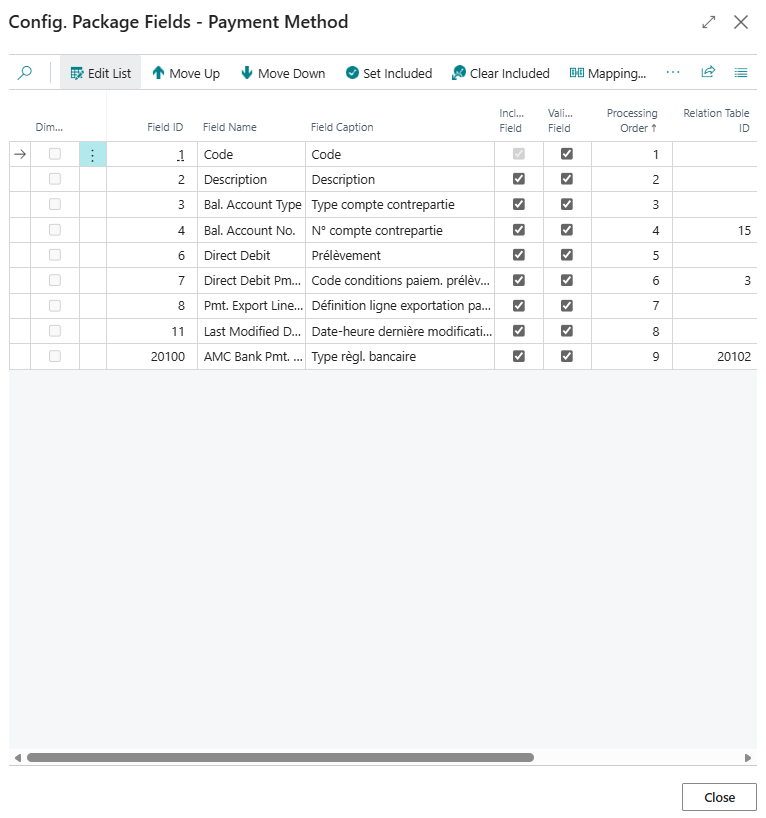Click Processing Order 5 cell

pos(631,255)
